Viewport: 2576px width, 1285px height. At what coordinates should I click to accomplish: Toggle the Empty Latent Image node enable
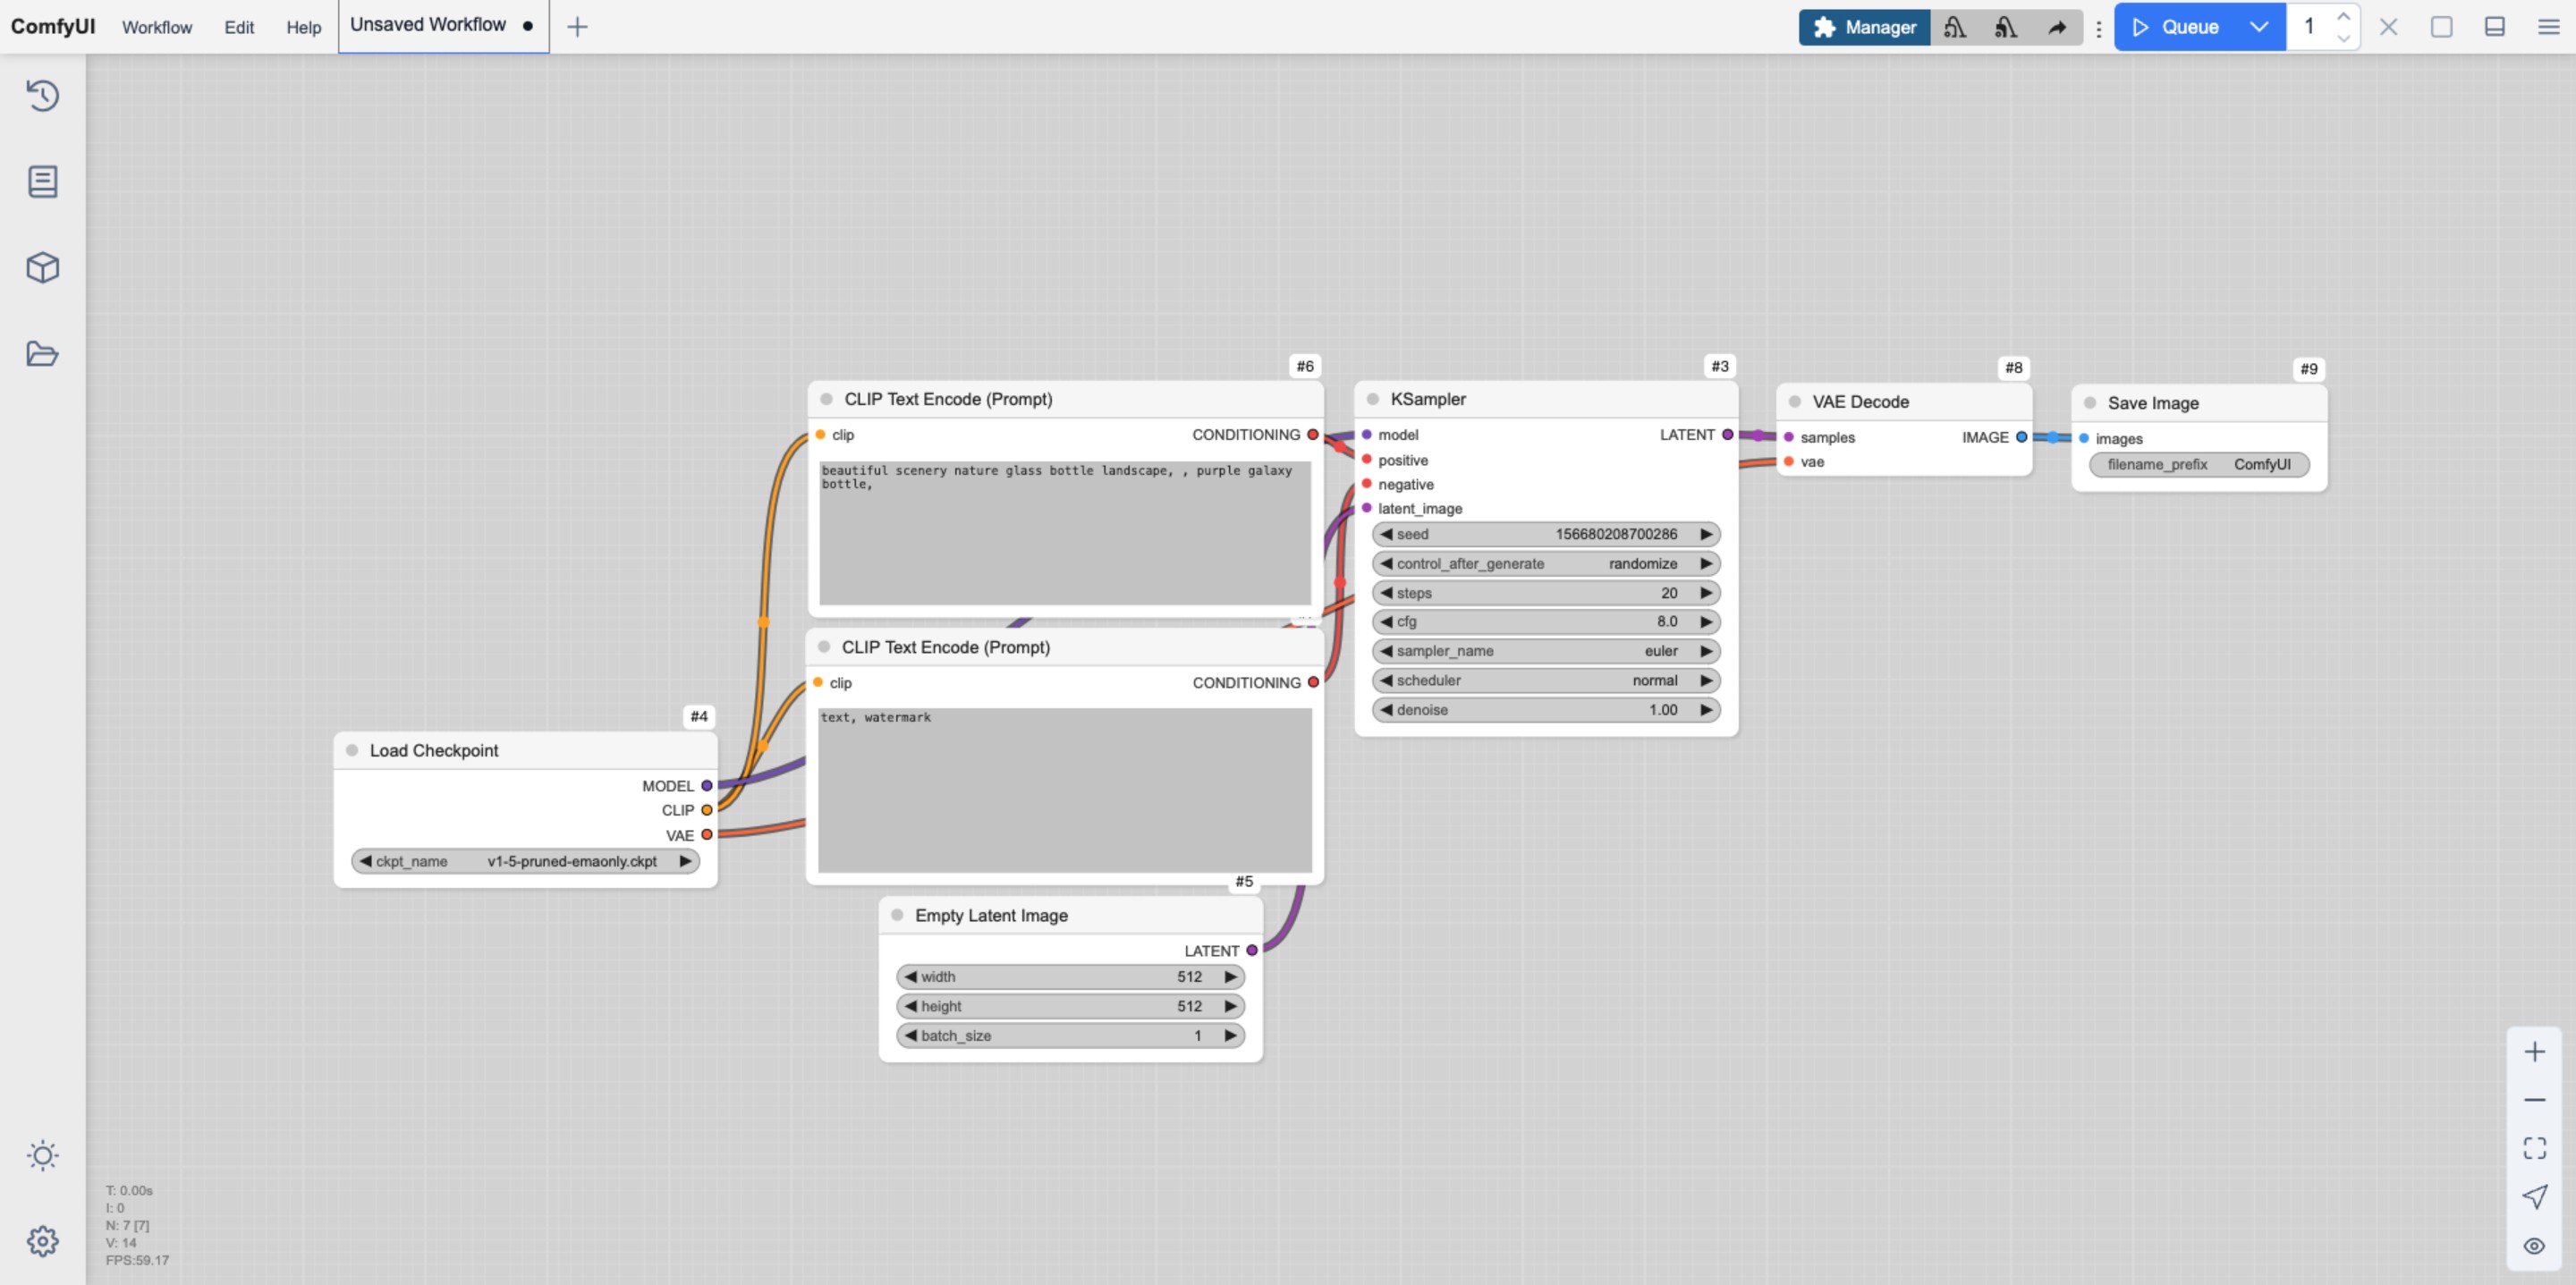(899, 916)
